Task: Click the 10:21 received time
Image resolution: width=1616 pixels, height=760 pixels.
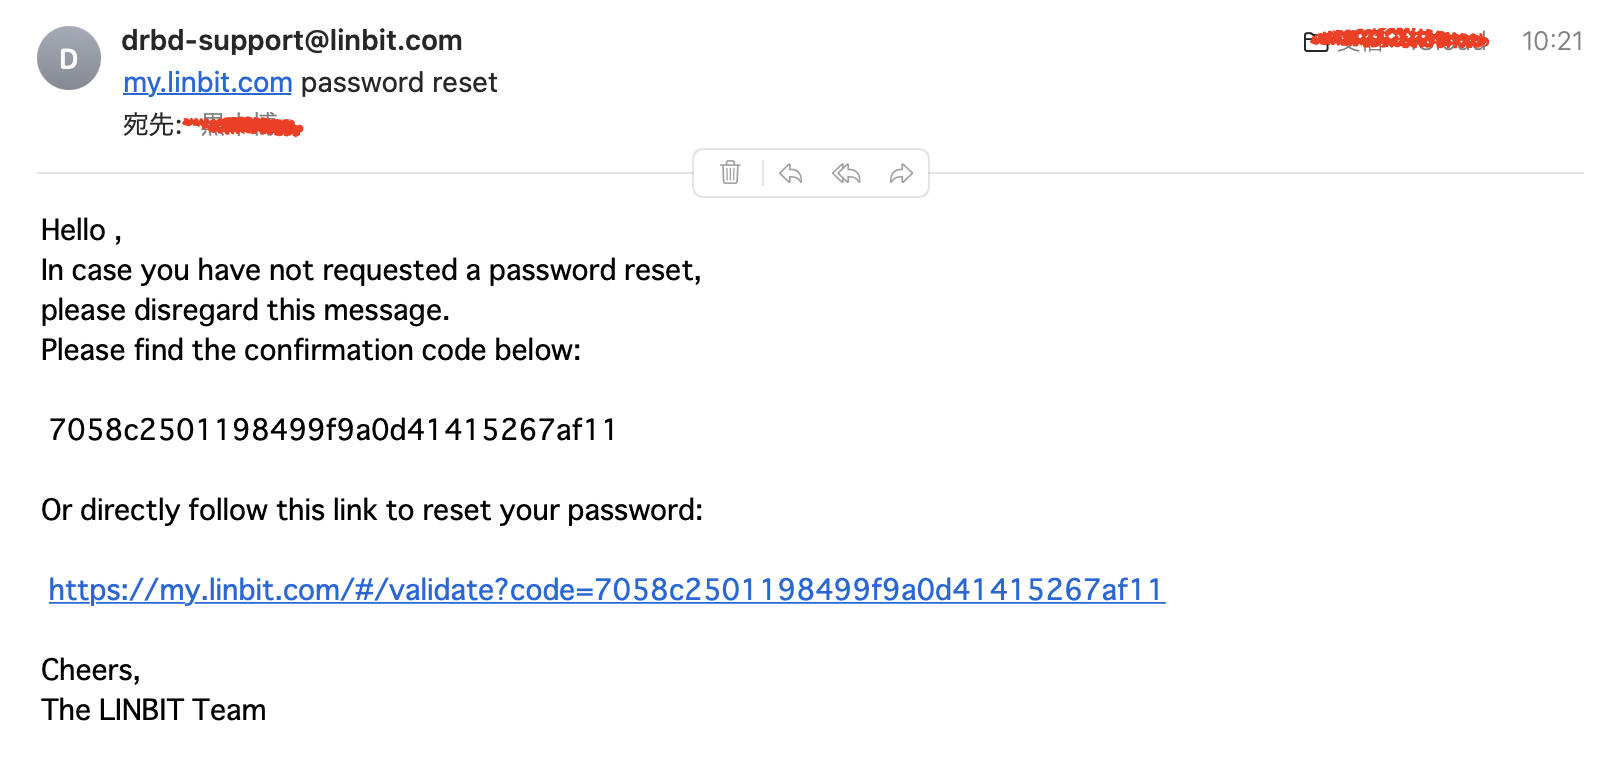Action: [1552, 41]
